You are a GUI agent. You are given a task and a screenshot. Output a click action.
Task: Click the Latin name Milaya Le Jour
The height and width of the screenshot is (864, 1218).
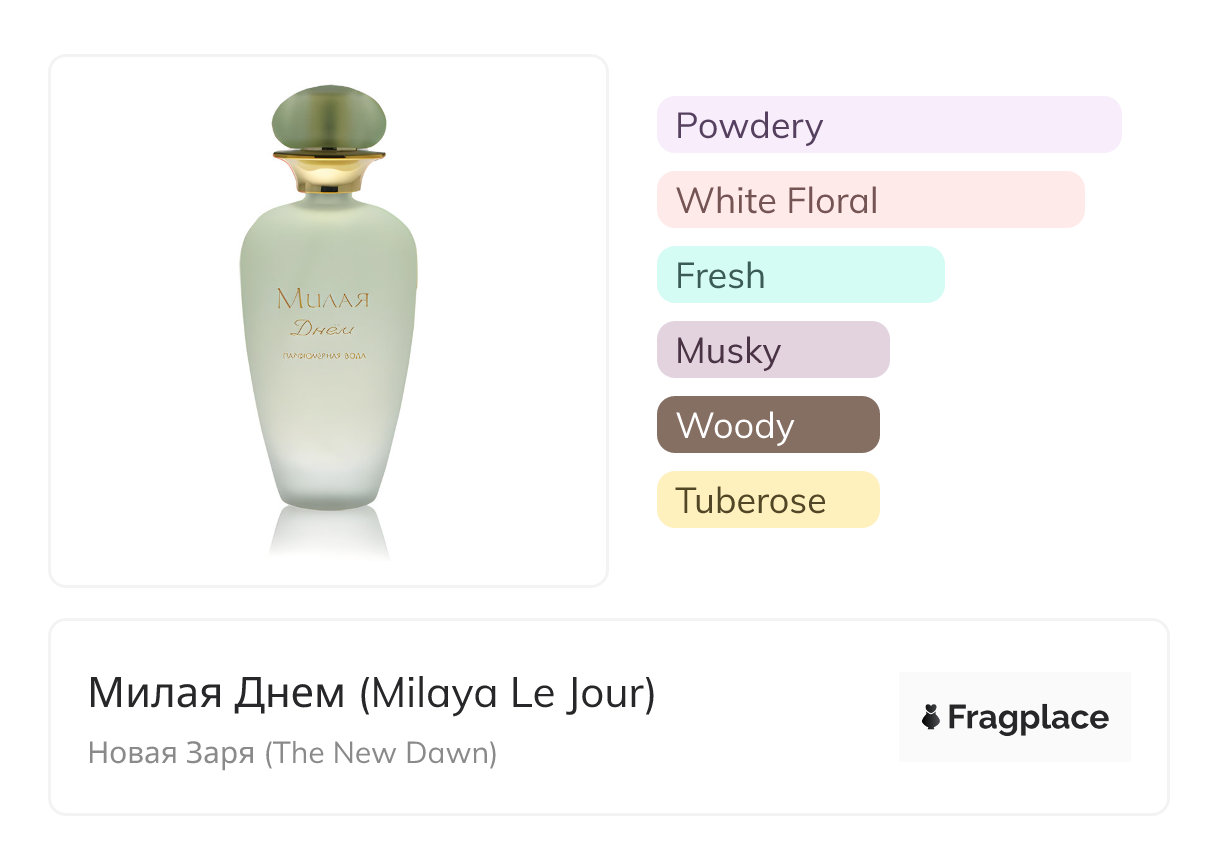point(508,694)
